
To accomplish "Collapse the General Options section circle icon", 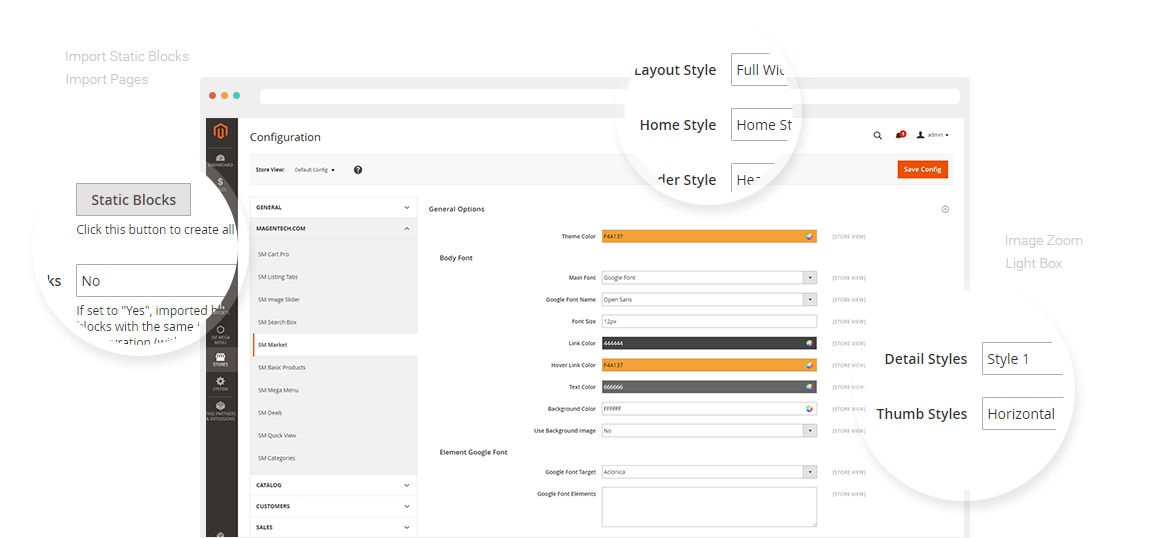I will pos(945,210).
